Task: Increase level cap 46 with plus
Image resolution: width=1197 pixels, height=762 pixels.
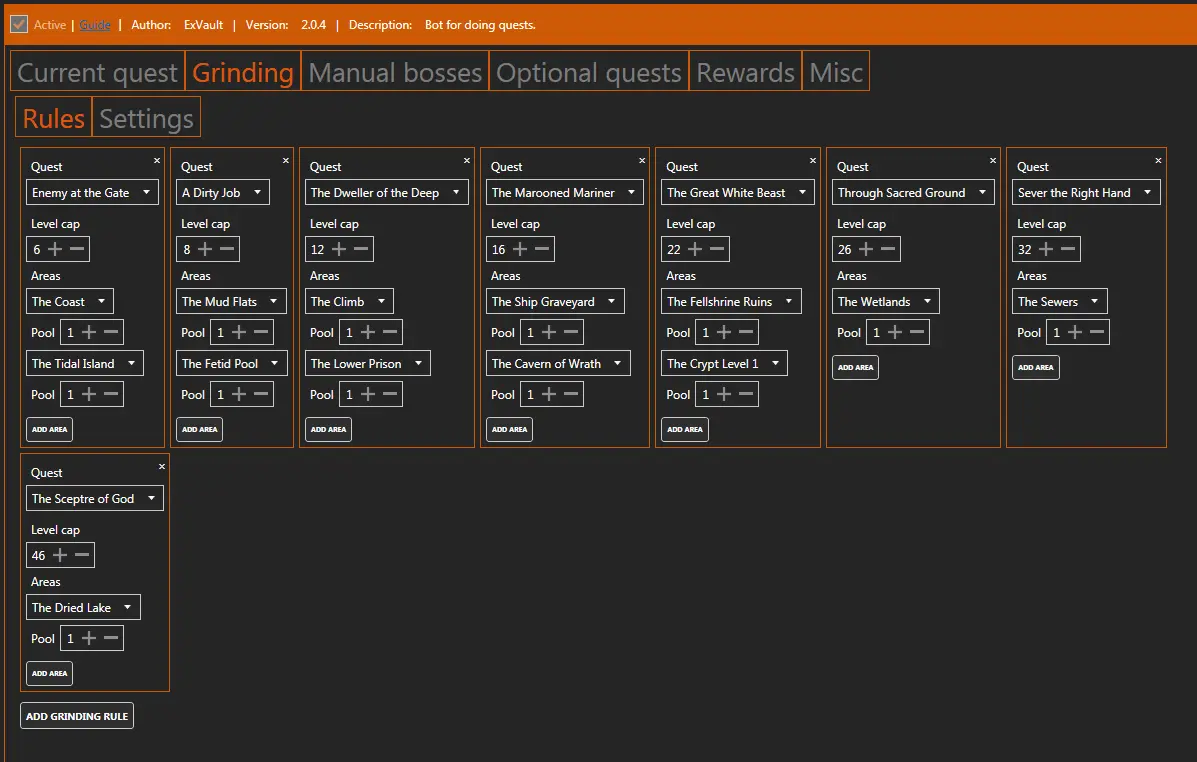Action: pos(60,555)
